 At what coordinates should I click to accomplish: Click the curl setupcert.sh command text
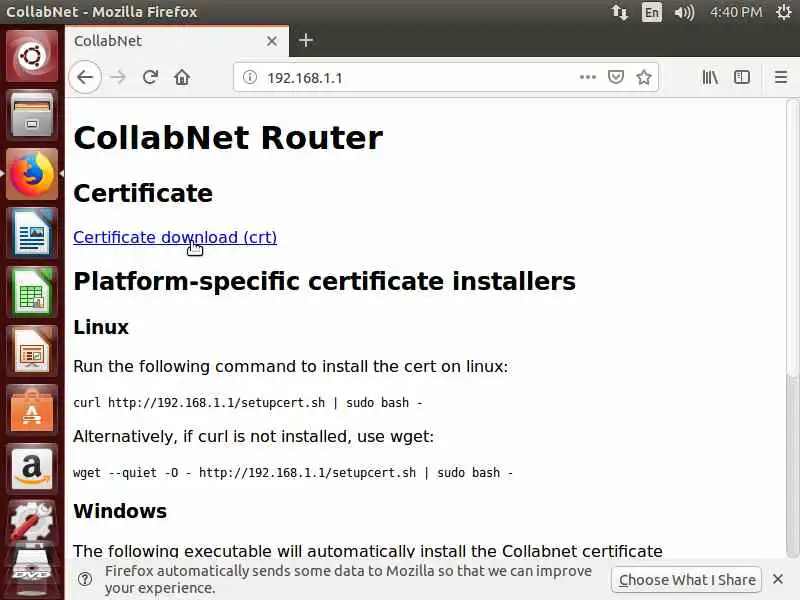pos(248,403)
